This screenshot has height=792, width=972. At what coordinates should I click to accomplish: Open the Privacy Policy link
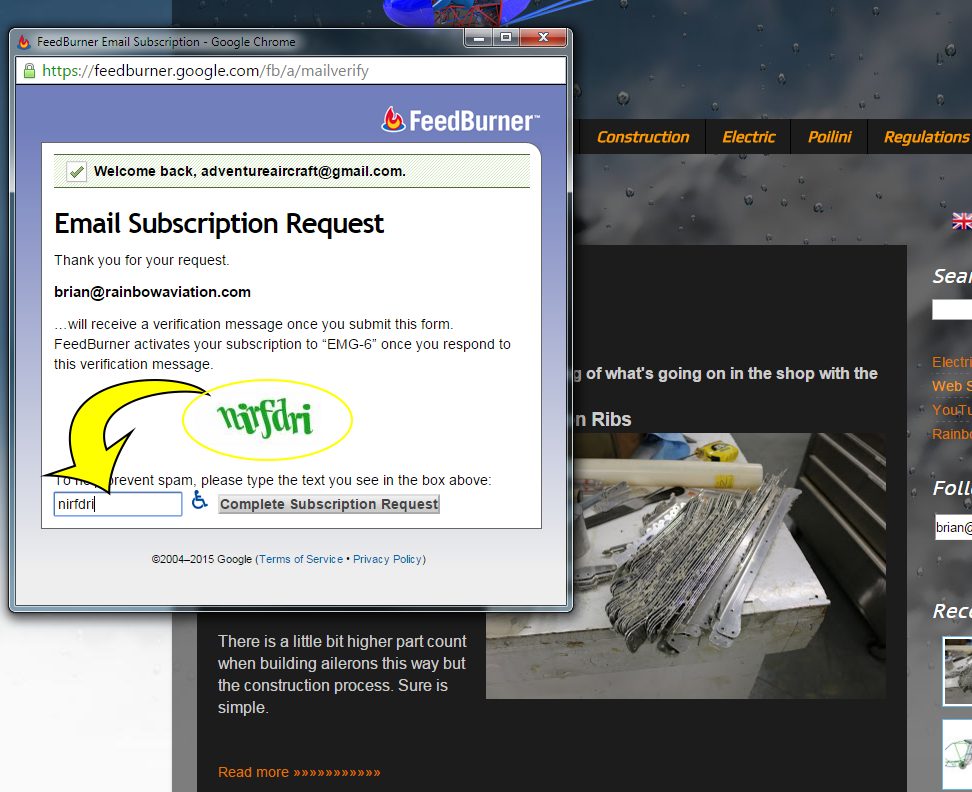[x=387, y=559]
